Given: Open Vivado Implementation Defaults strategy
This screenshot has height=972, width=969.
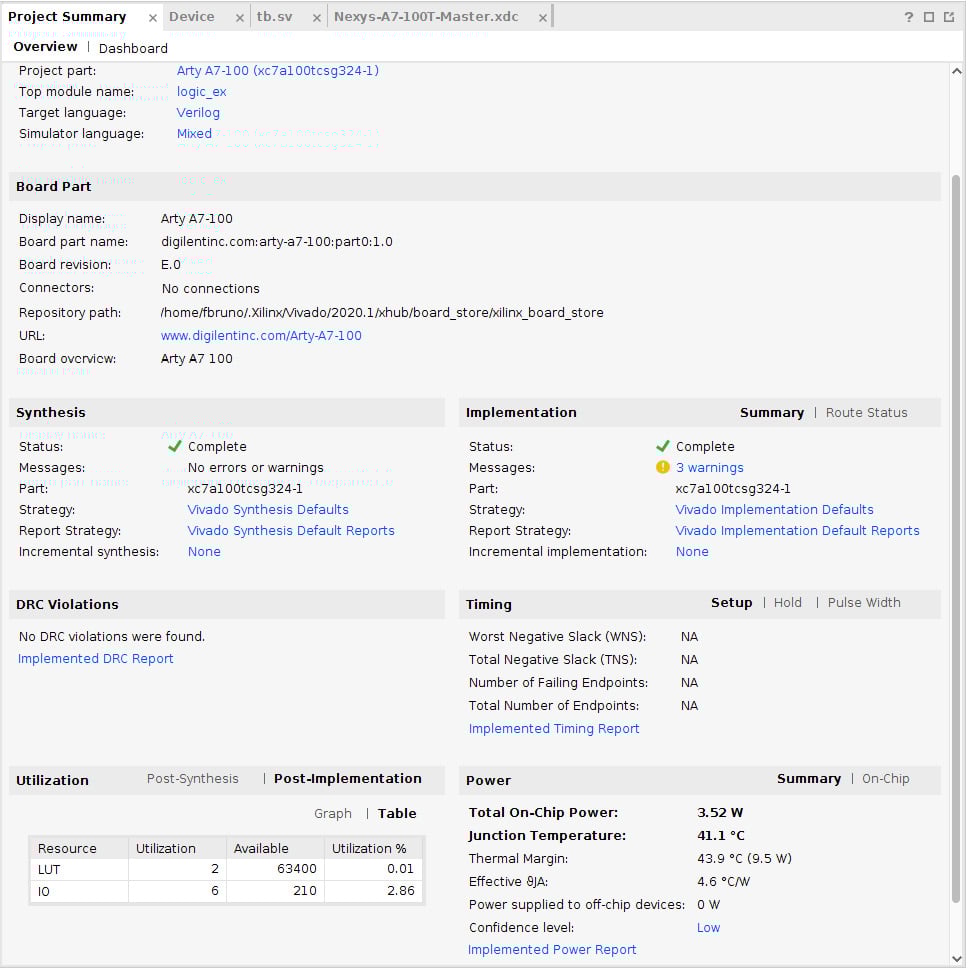Looking at the screenshot, I should pyautogui.click(x=774, y=510).
